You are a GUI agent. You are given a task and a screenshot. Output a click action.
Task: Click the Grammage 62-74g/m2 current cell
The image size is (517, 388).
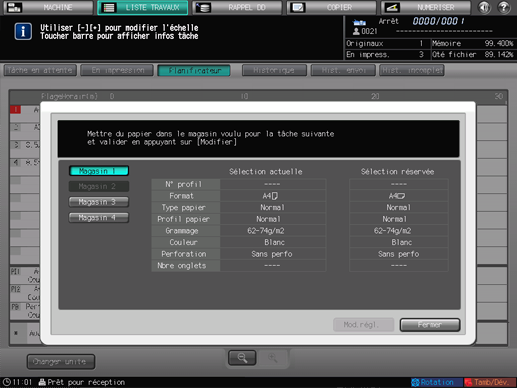[273, 231]
